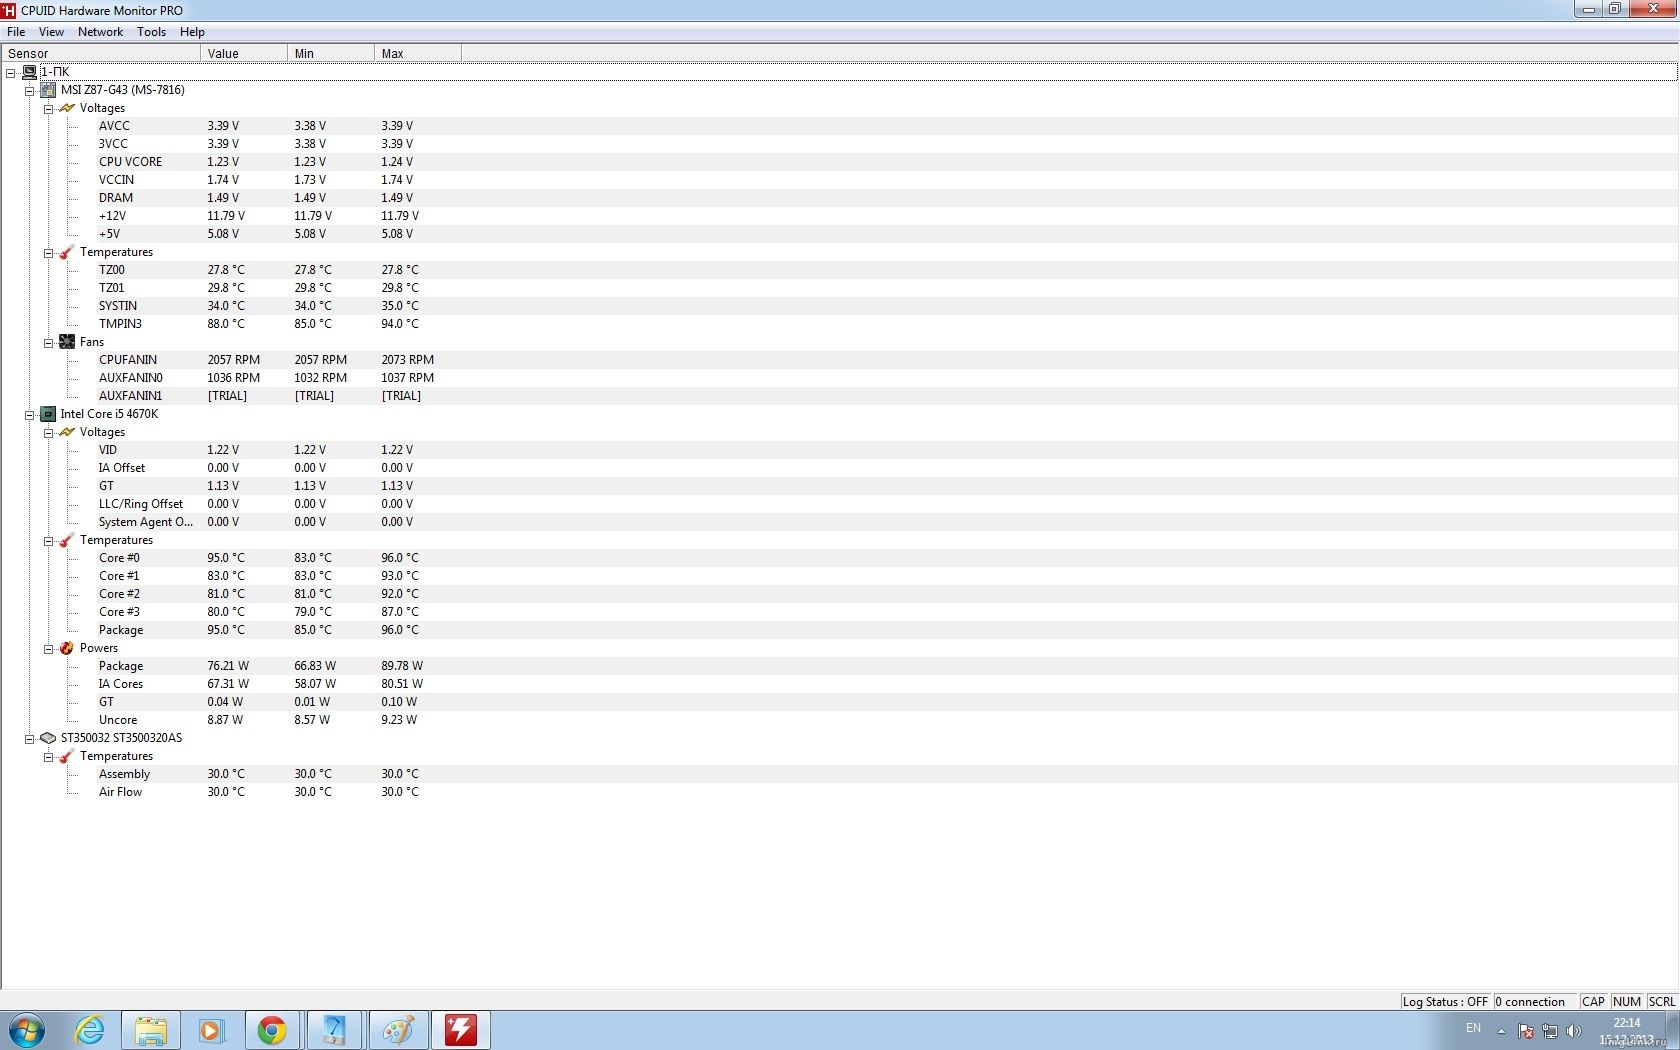Click the Powers section flame icon
1680x1050 pixels.
(x=67, y=648)
